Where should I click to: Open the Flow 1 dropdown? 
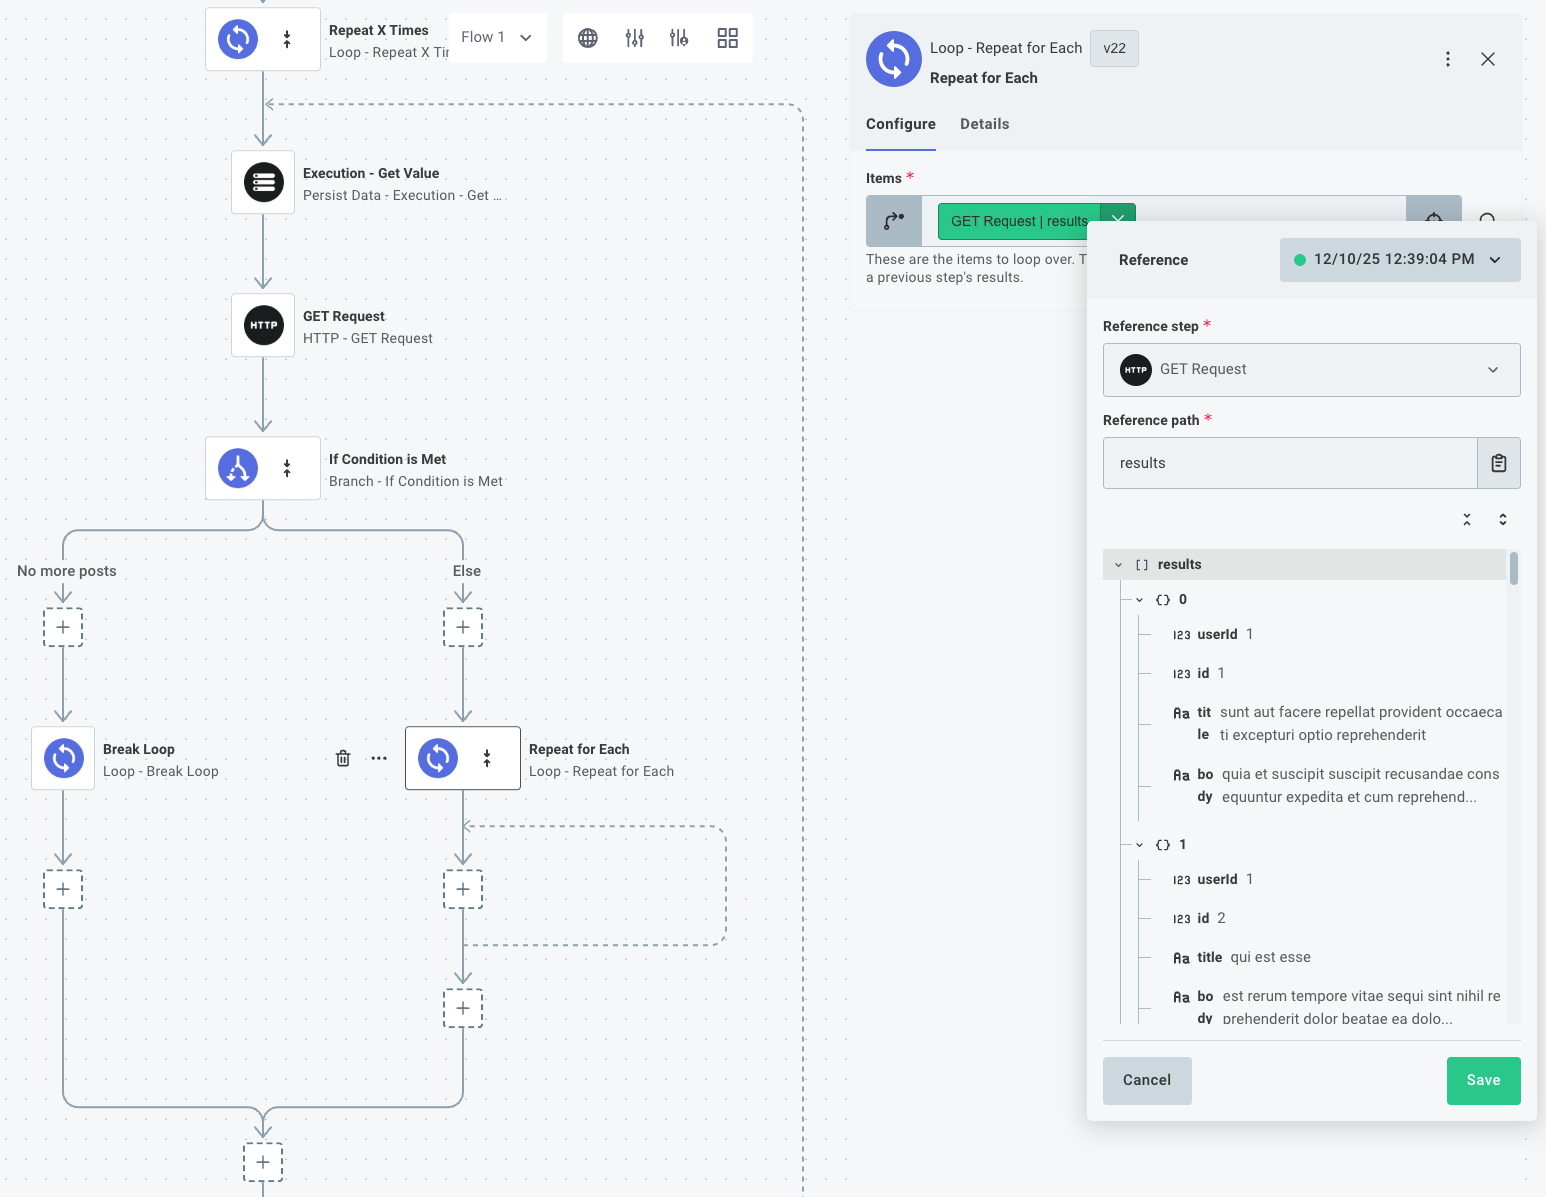pos(497,37)
